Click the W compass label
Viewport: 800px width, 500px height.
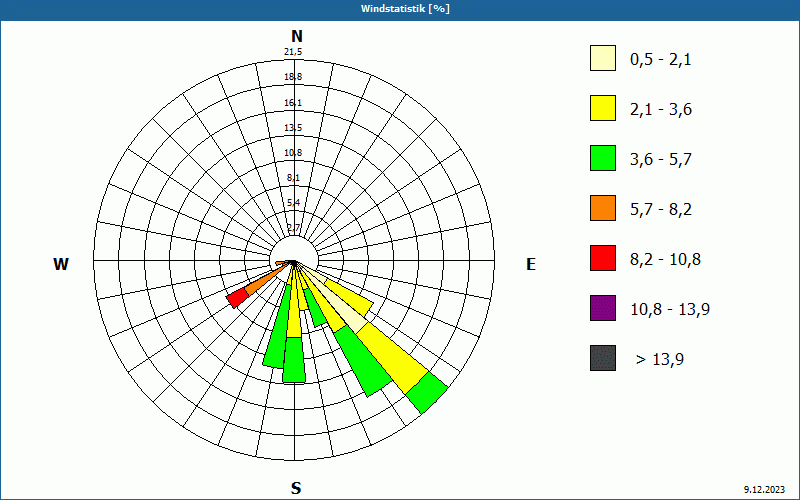tap(61, 264)
